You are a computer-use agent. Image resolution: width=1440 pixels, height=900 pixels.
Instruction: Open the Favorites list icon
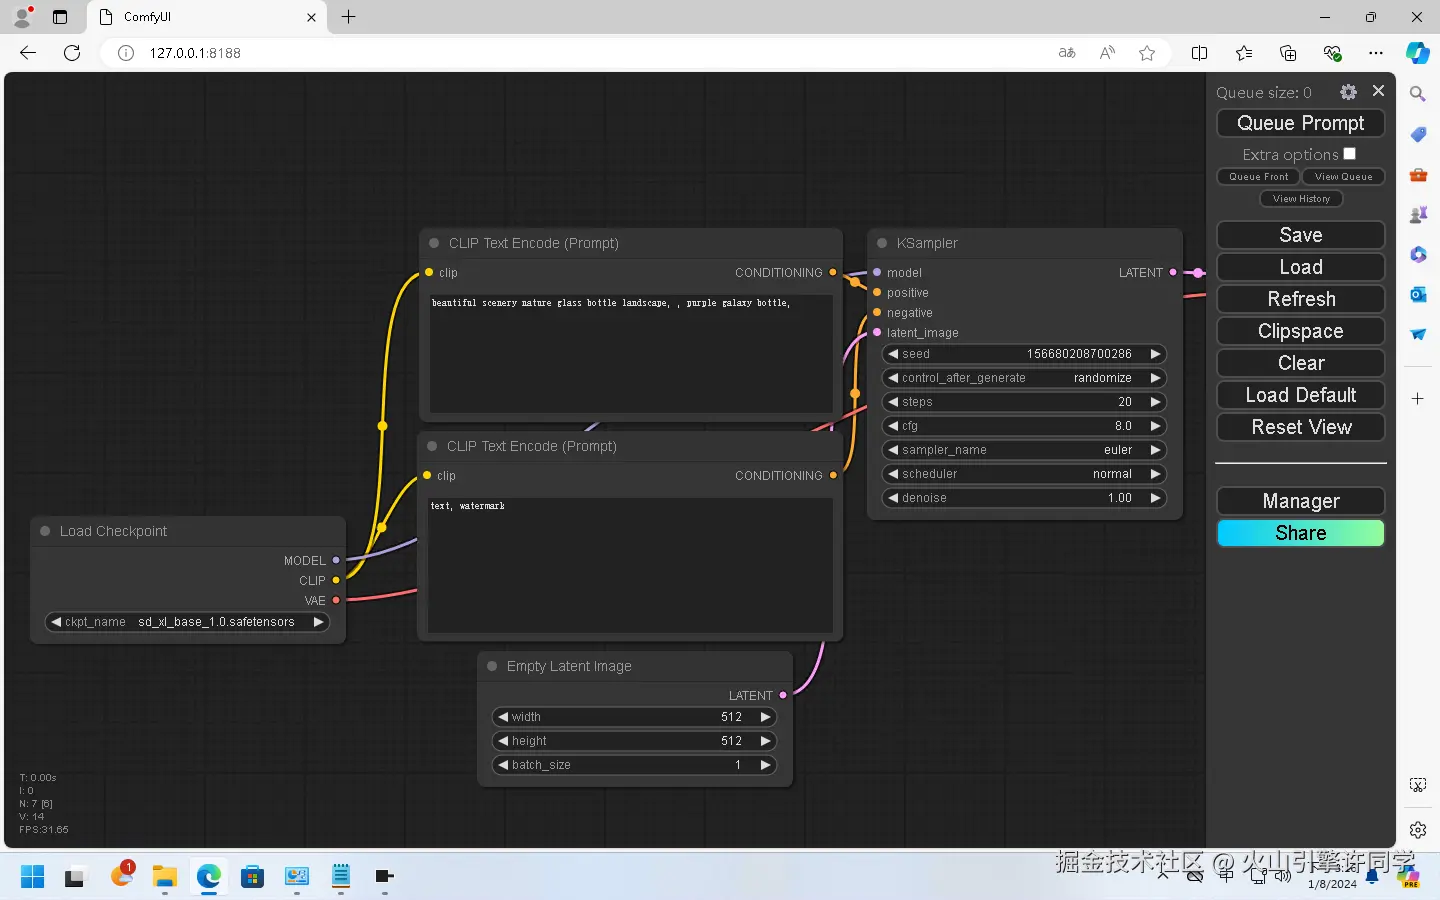pos(1244,53)
